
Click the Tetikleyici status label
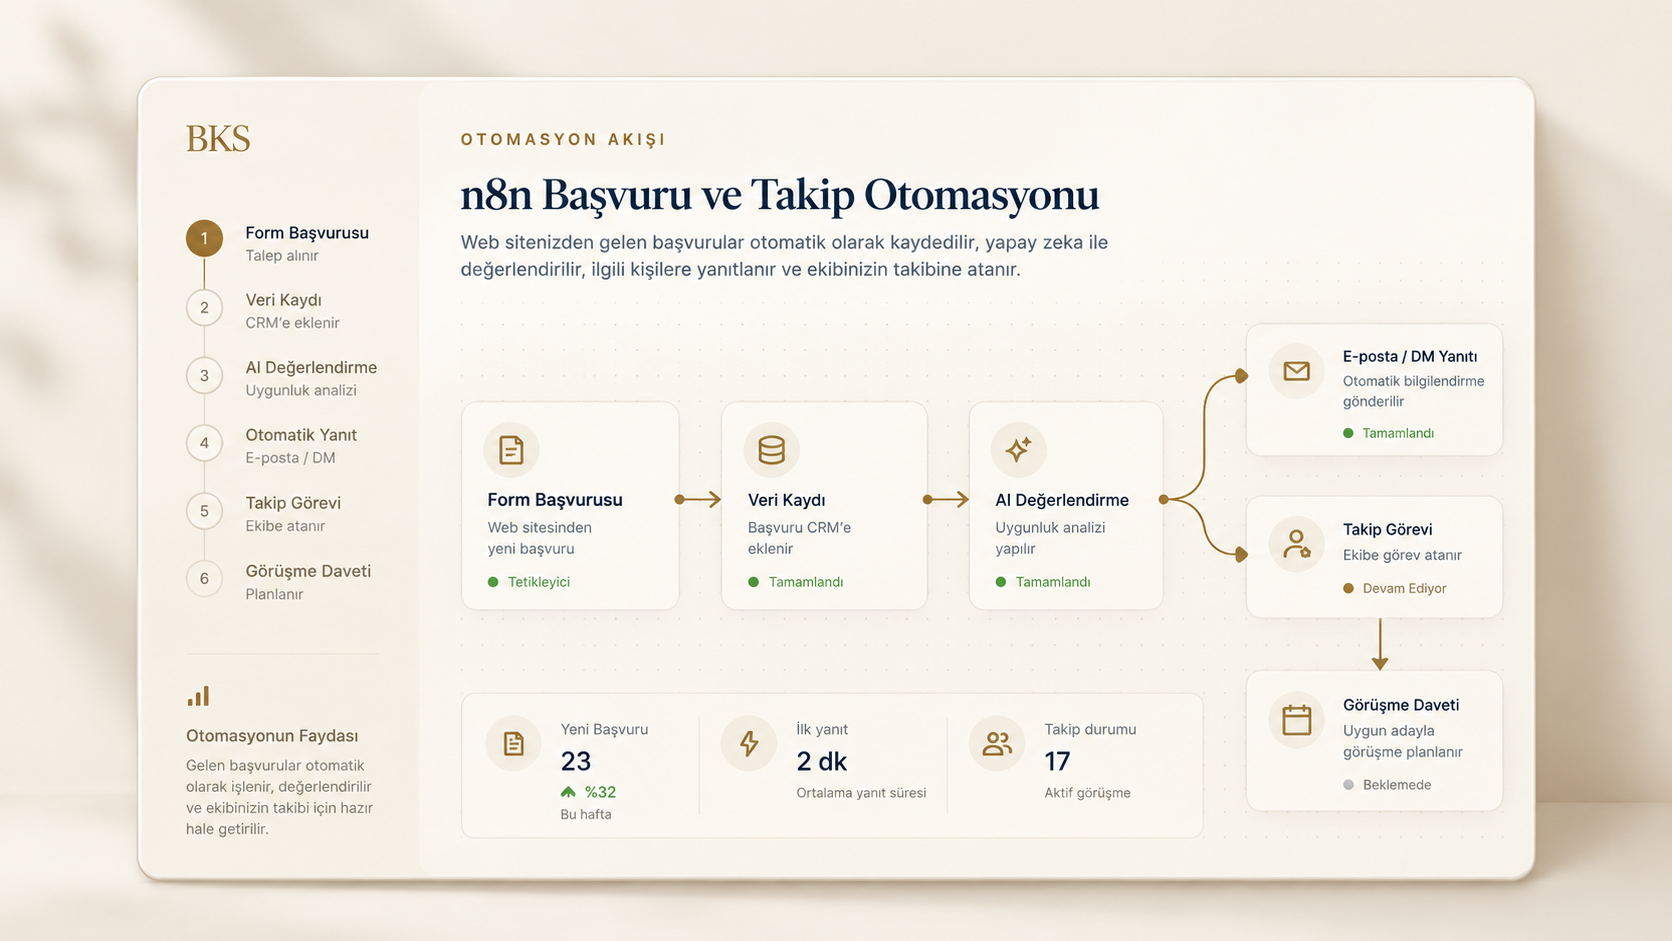[539, 582]
